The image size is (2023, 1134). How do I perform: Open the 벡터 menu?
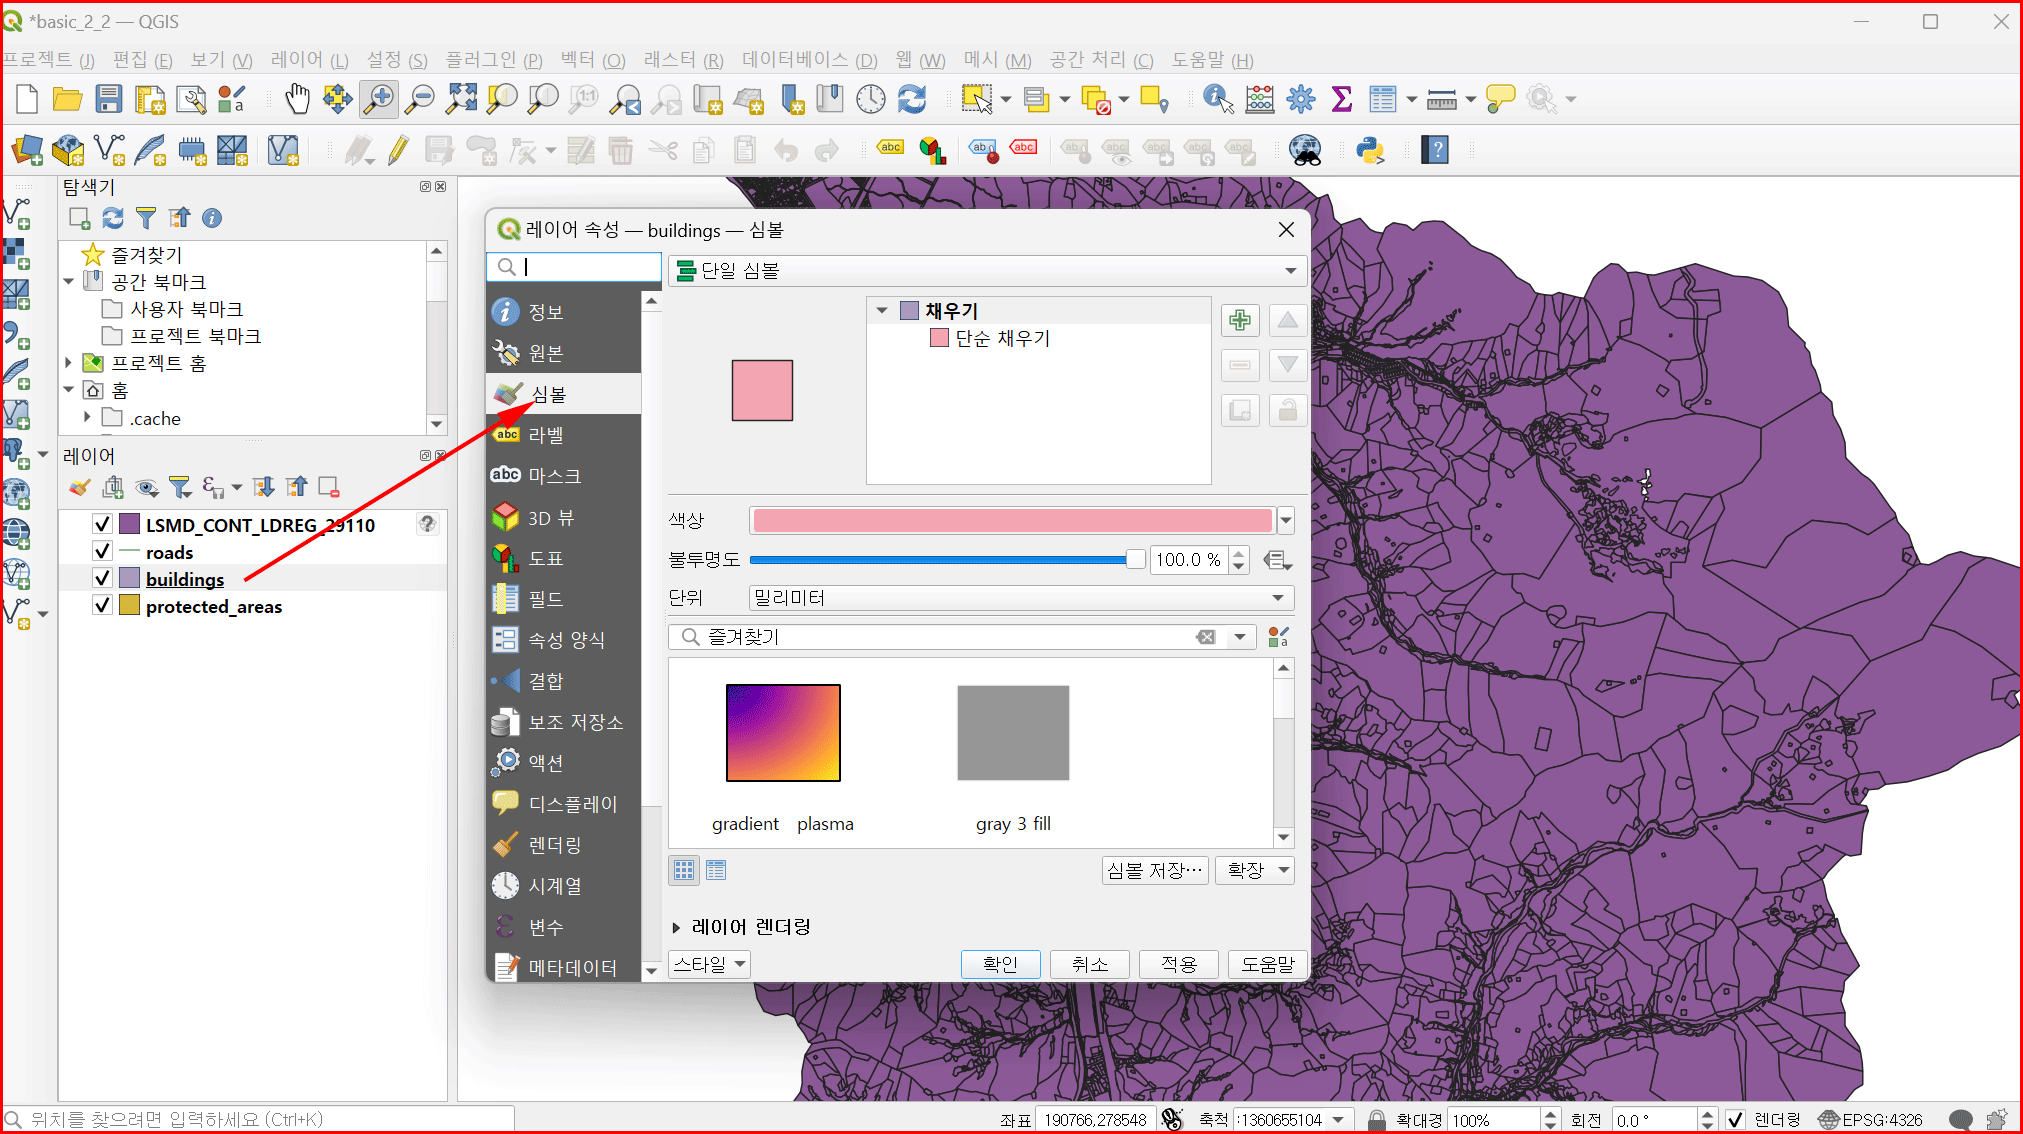click(x=592, y=60)
